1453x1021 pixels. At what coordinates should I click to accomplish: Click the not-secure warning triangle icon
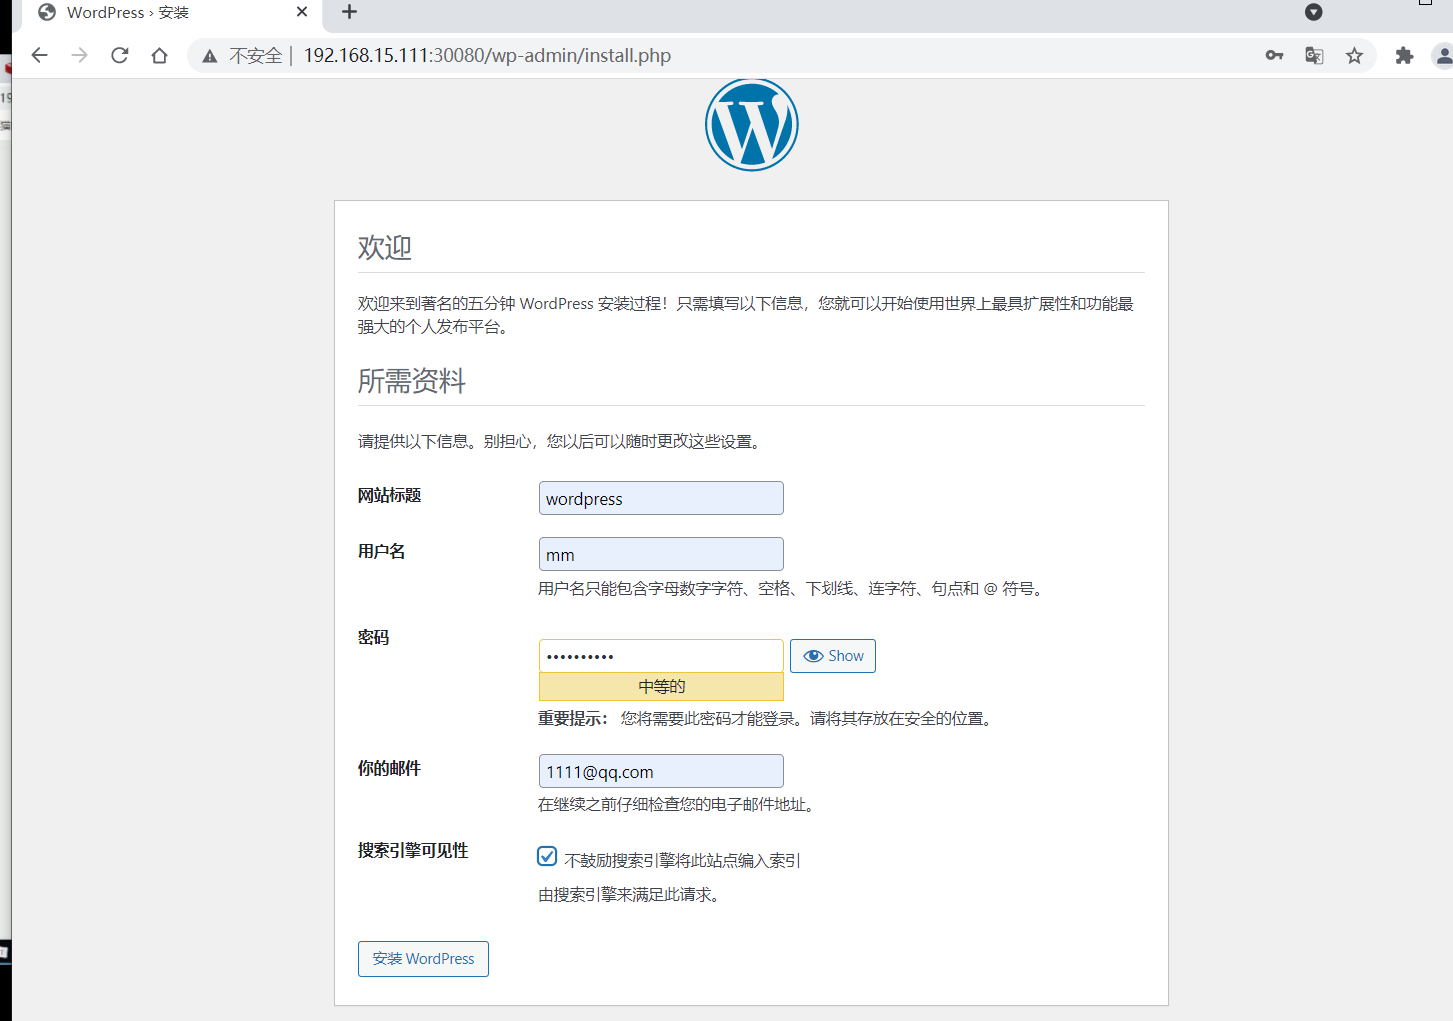coord(210,56)
